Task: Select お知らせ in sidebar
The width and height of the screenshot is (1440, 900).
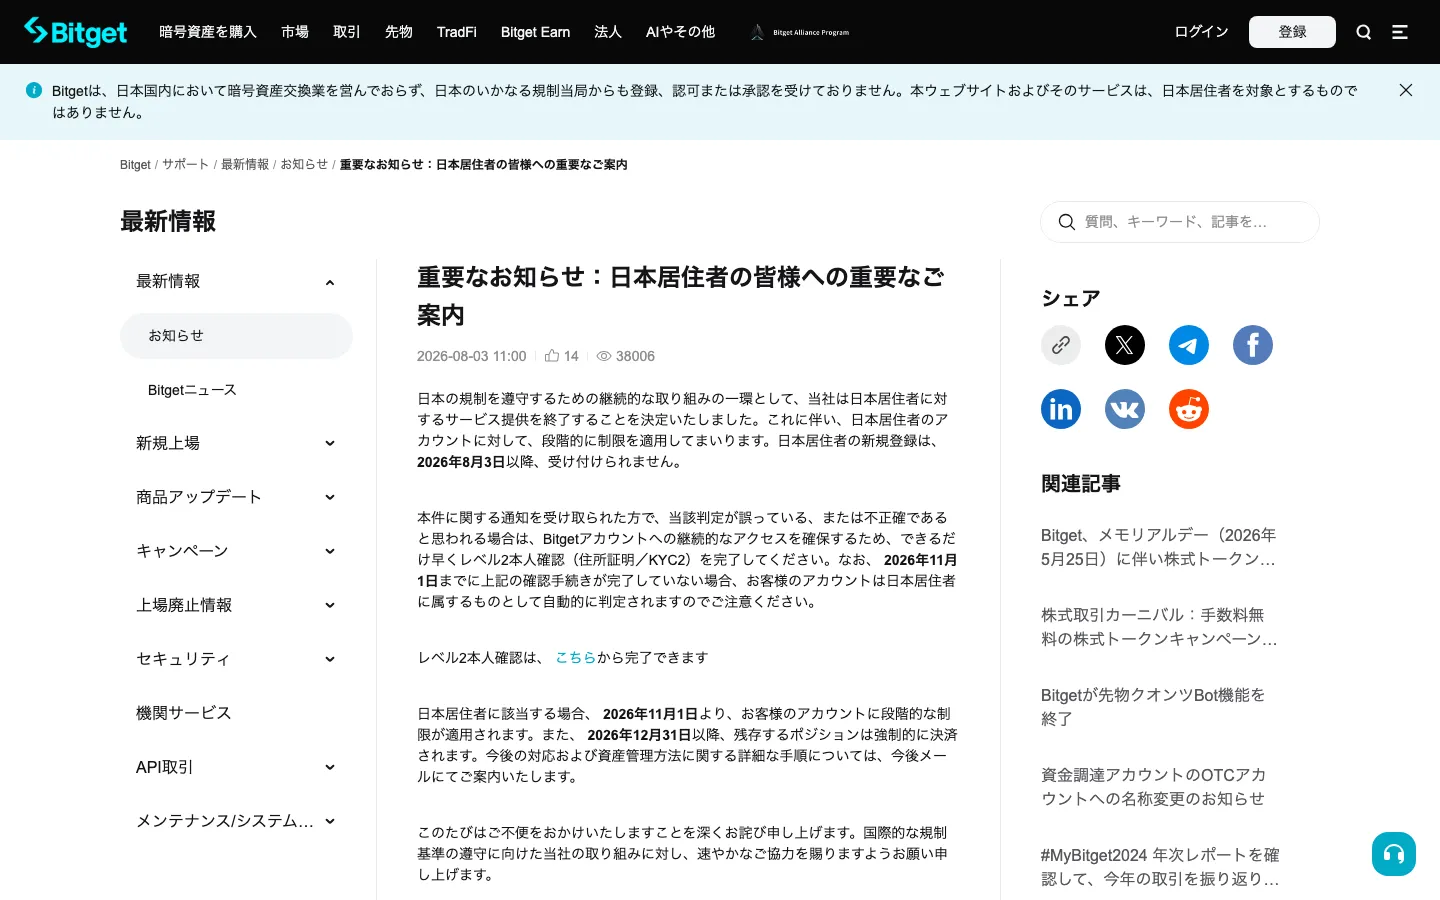Action: tap(236, 336)
